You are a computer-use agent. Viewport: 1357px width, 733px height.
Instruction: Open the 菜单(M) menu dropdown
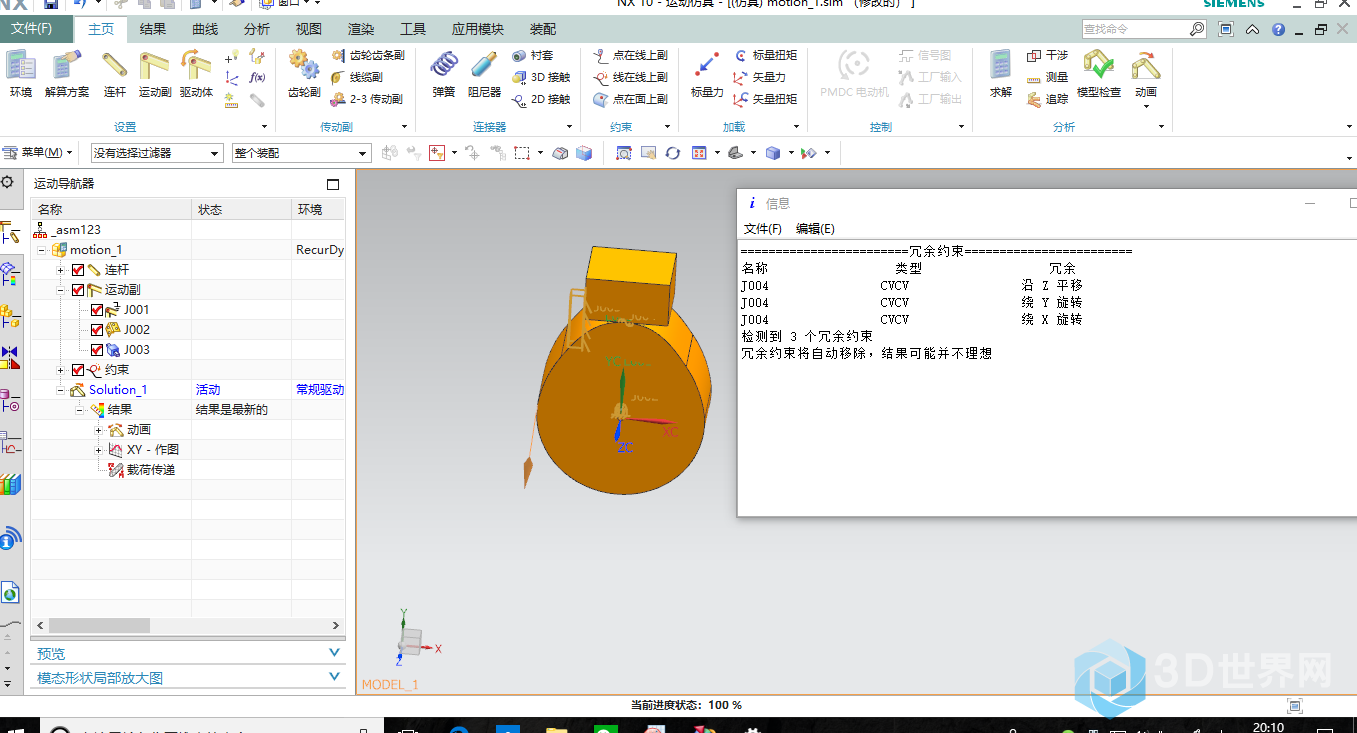coord(38,153)
